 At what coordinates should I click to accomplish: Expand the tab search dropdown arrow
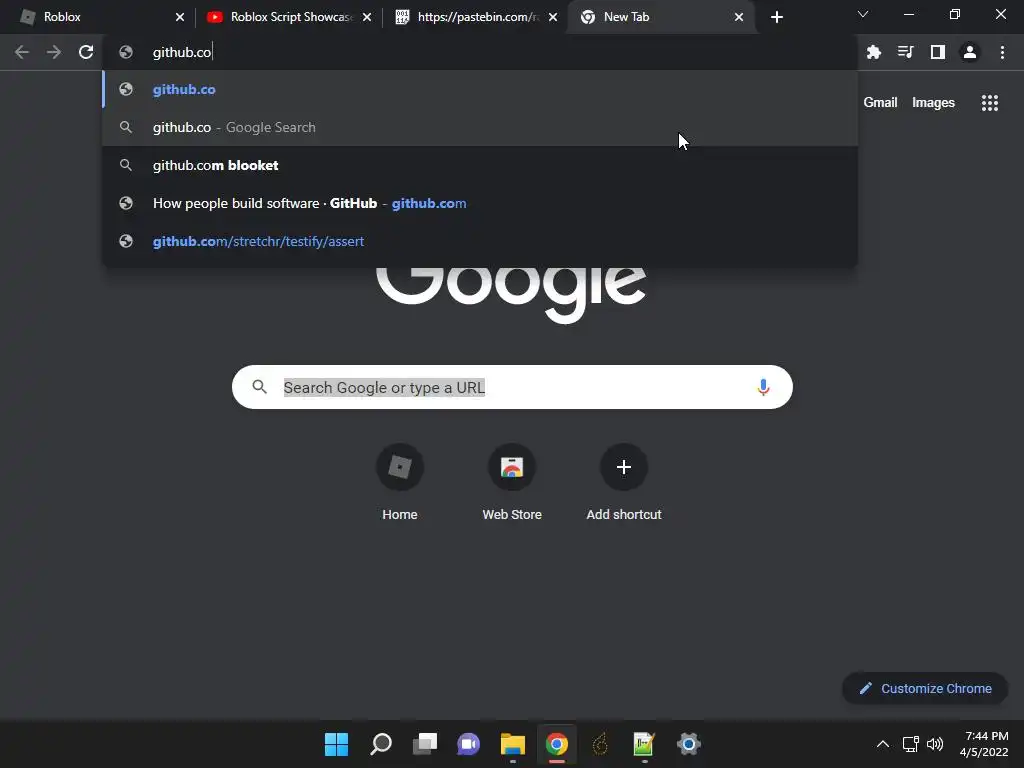coord(863,14)
